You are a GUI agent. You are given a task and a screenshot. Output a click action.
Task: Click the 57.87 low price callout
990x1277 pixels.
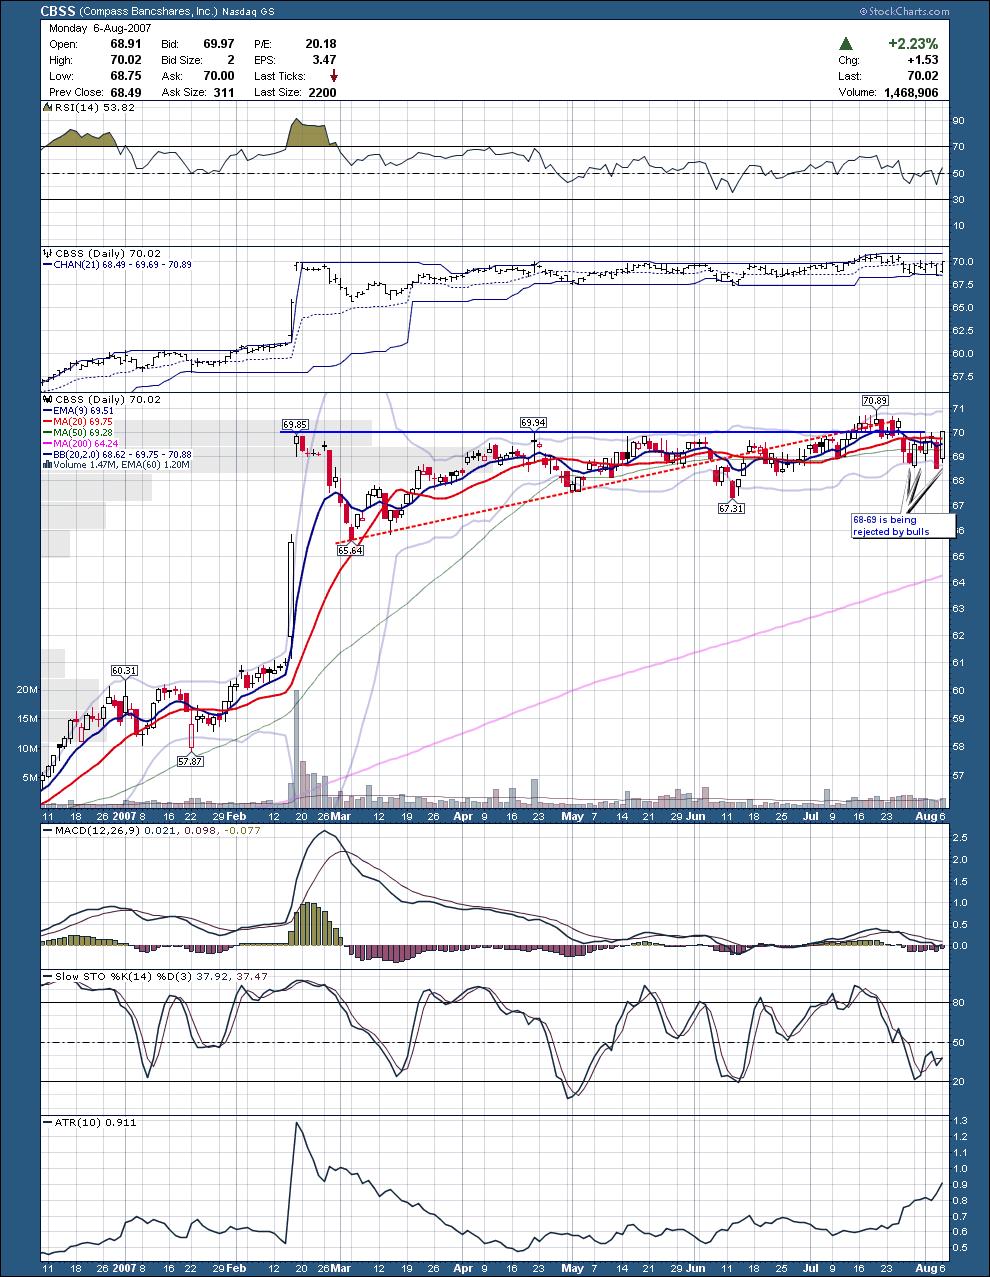pyautogui.click(x=190, y=761)
